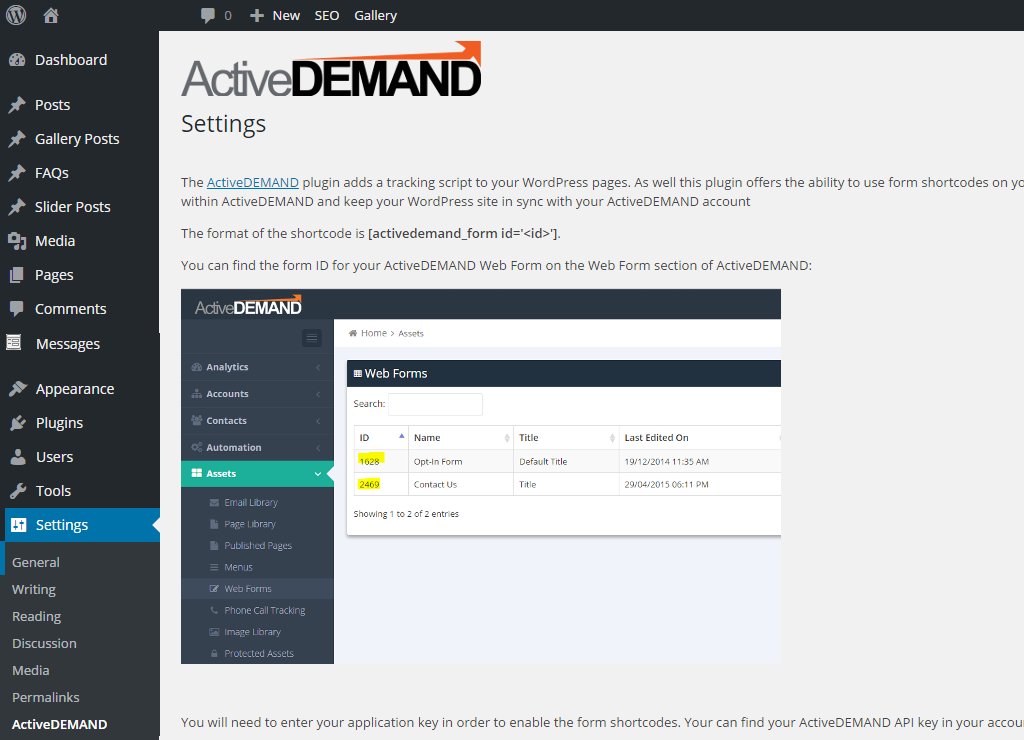Select Image Library in embedded sidebar
Image resolution: width=1024 pixels, height=740 pixels.
pos(253,632)
